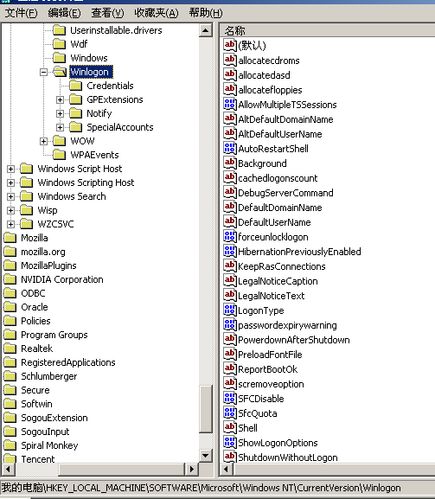
Task: Open the 文件(F) menu
Action: click(21, 13)
